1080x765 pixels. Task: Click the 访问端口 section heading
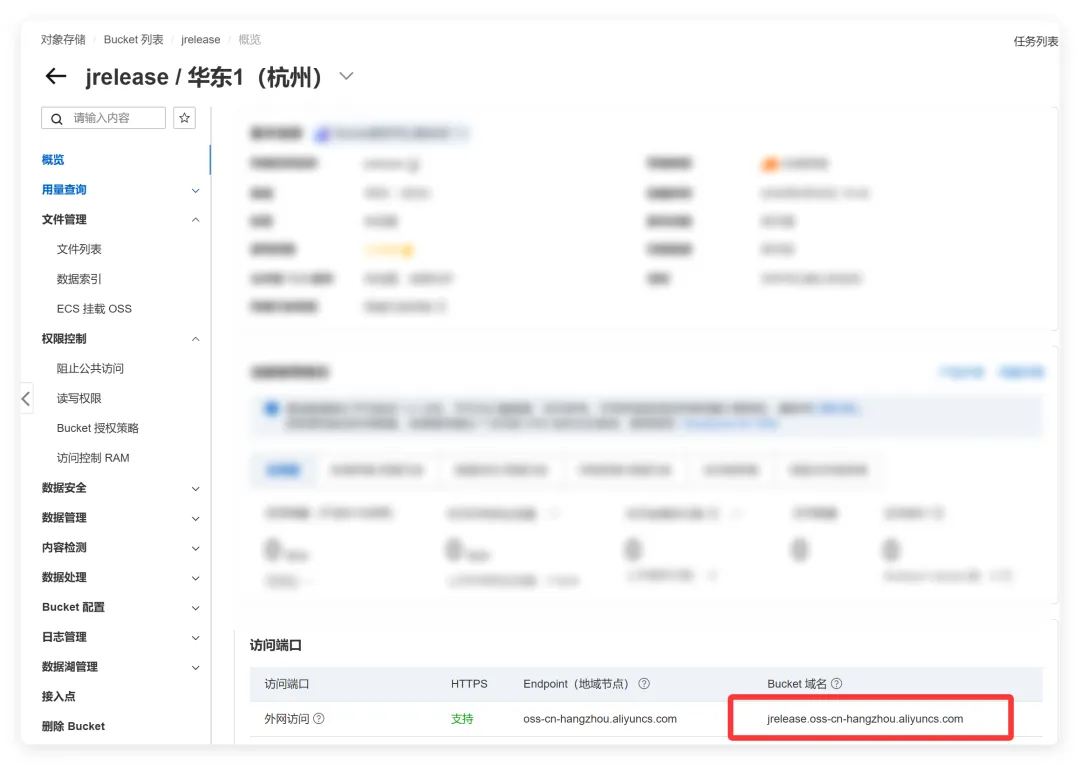pos(276,645)
